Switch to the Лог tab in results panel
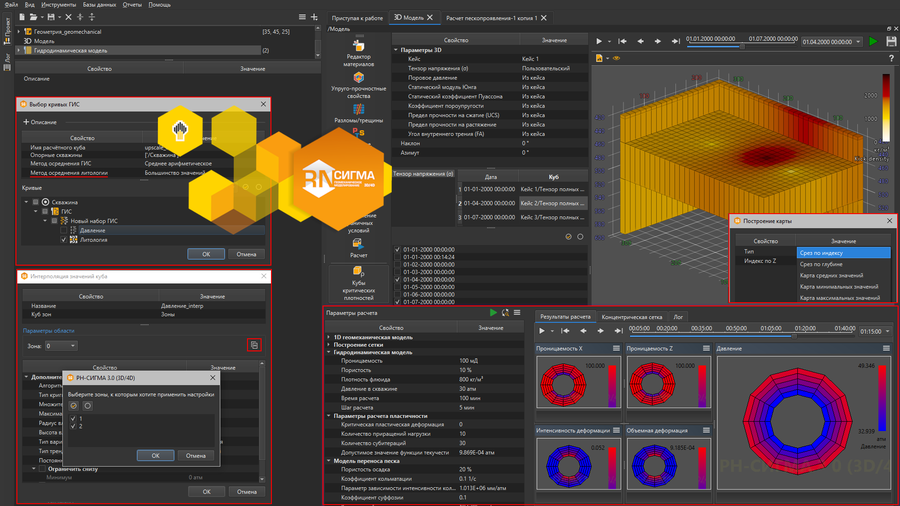Screen dimensions: 900x506 pyautogui.click(x=678, y=317)
